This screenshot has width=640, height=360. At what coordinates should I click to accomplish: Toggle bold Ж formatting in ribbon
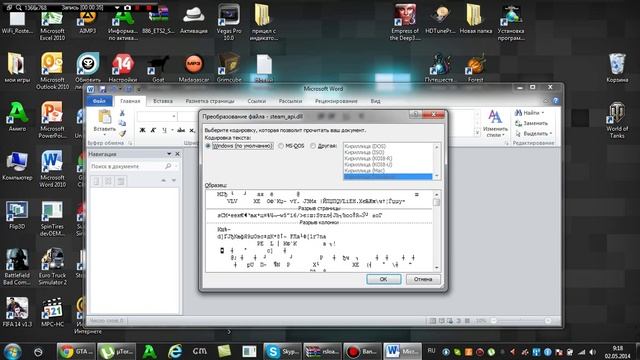pos(142,130)
